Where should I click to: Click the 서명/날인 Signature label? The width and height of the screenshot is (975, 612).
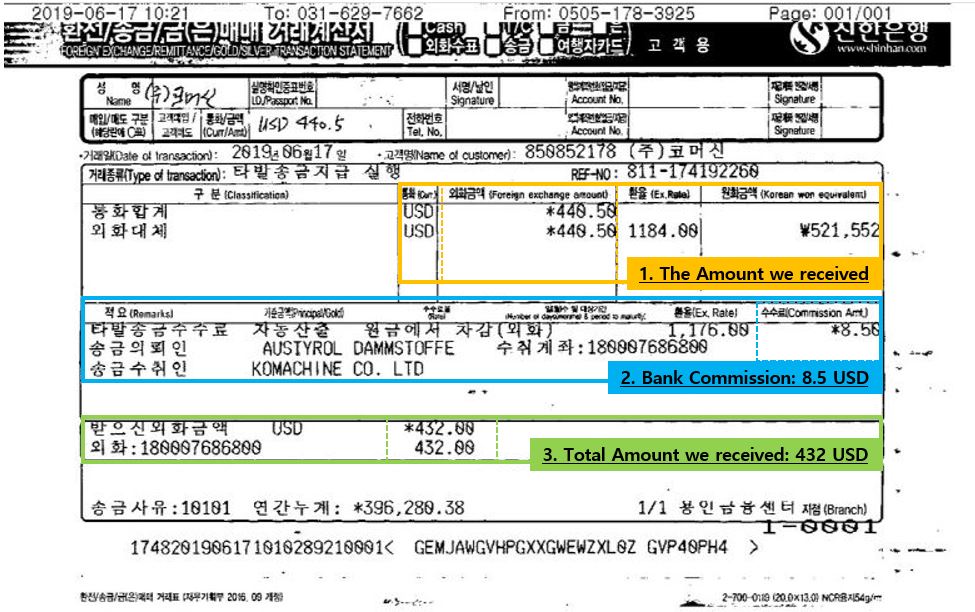click(x=473, y=93)
